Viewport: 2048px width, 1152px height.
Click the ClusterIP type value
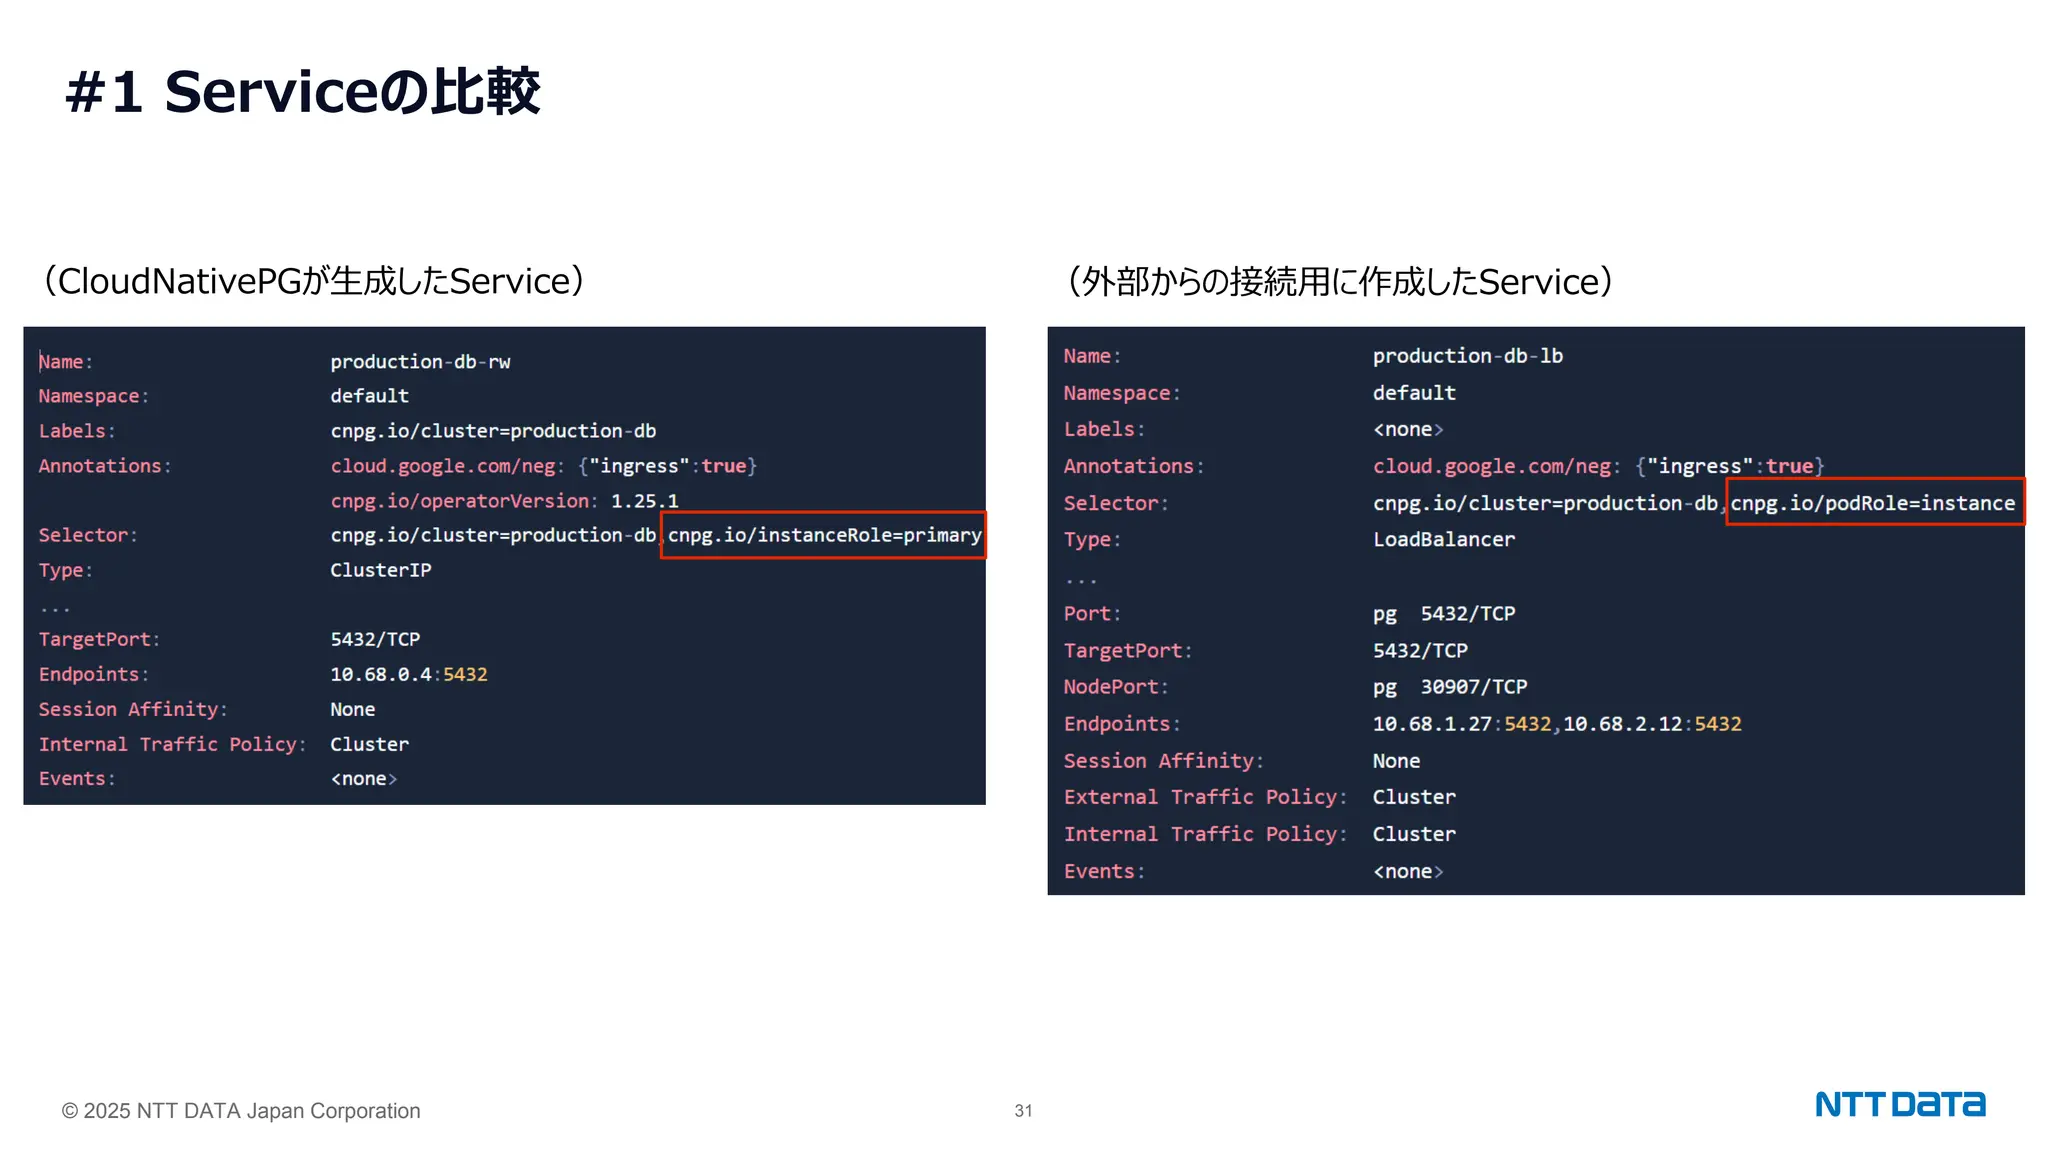pyautogui.click(x=381, y=570)
